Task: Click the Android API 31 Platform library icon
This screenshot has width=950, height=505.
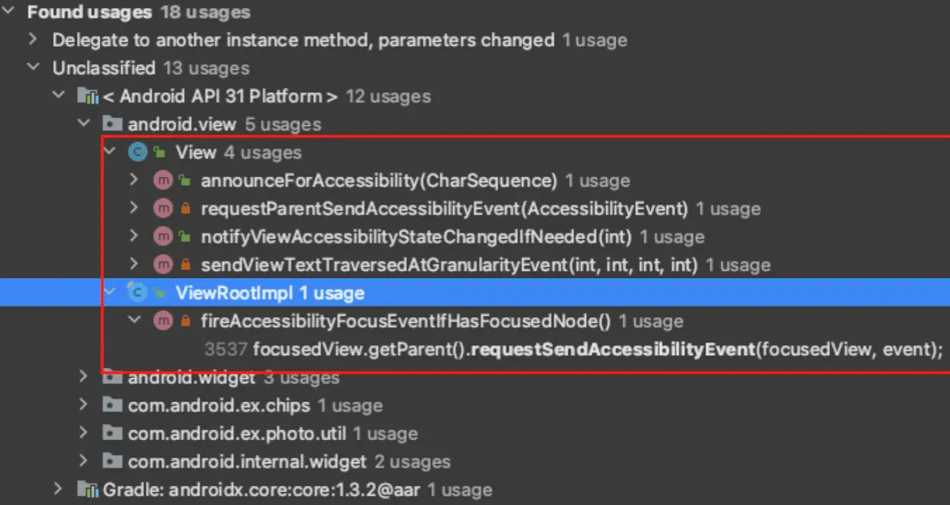Action: tap(87, 96)
